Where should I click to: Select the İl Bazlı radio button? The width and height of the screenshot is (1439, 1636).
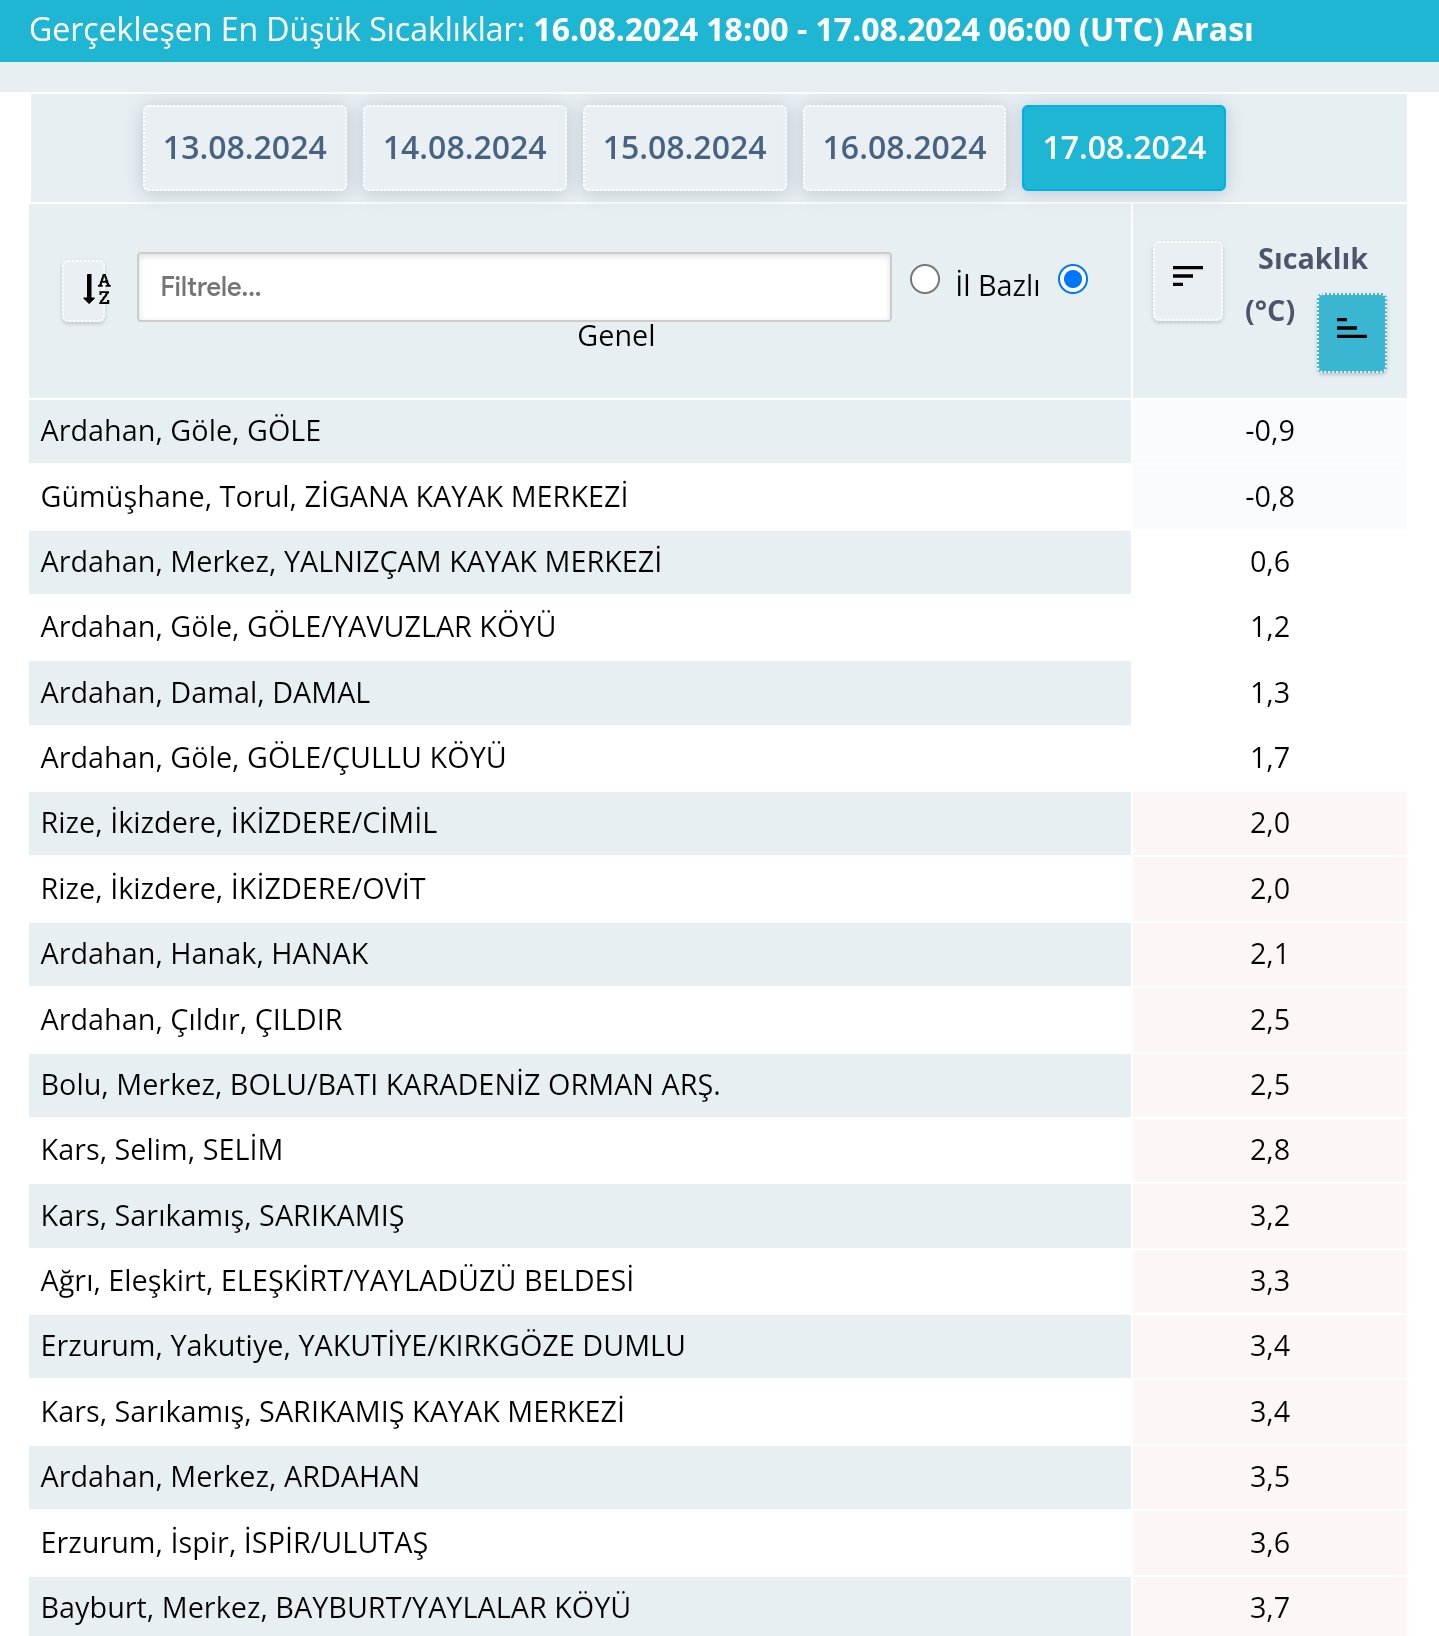point(925,279)
